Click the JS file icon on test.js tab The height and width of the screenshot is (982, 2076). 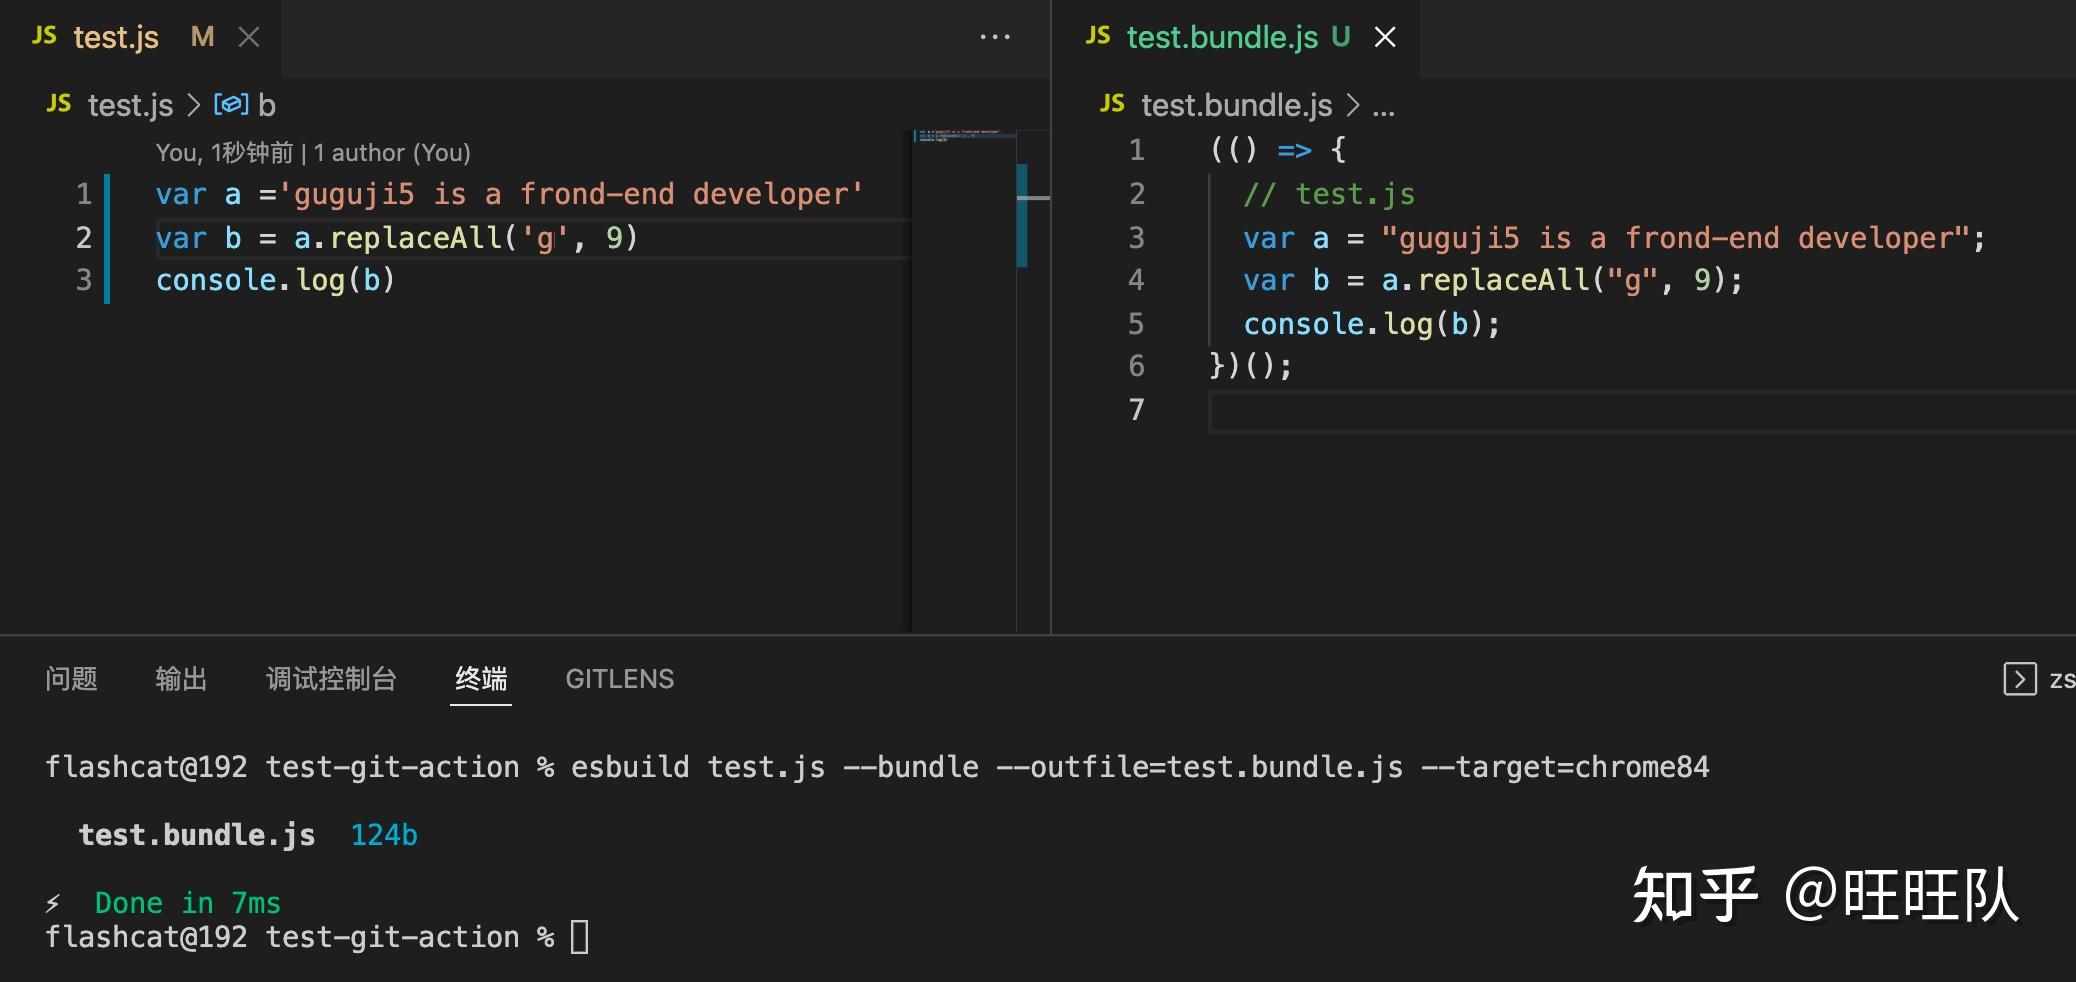pyautogui.click(x=44, y=36)
